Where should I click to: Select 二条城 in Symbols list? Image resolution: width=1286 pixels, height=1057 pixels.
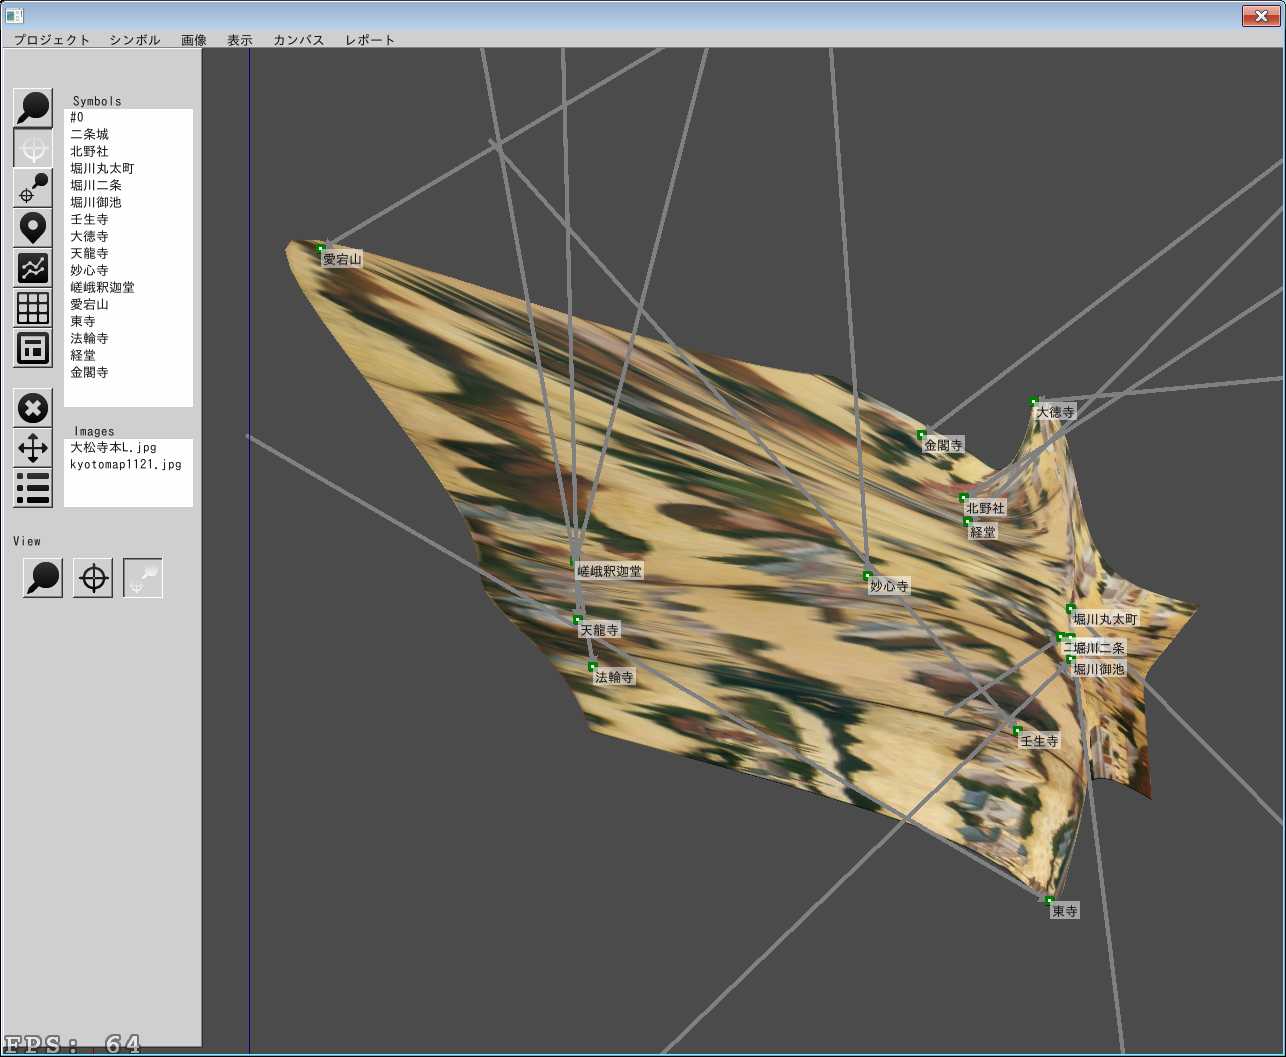pos(128,134)
